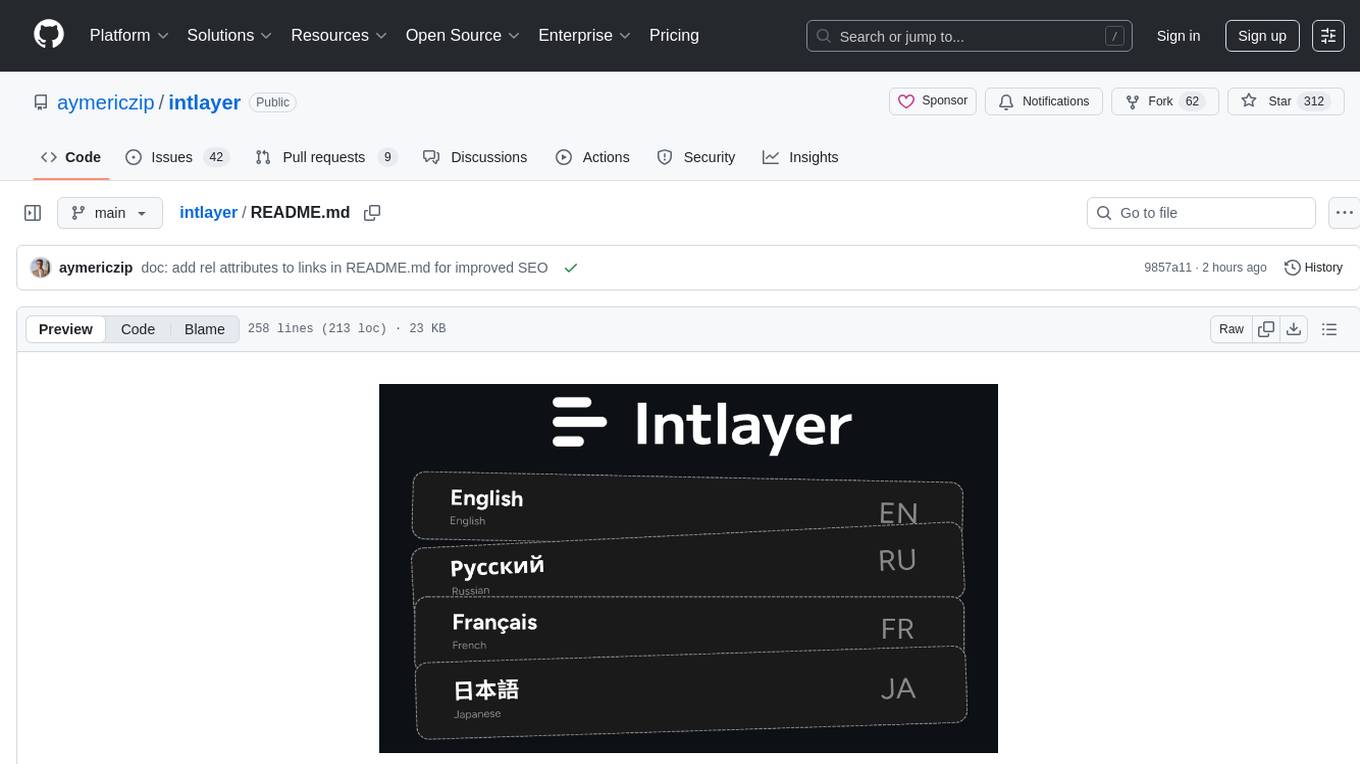Click the Intlayer banner image
This screenshot has height=764, width=1360.
click(688, 568)
